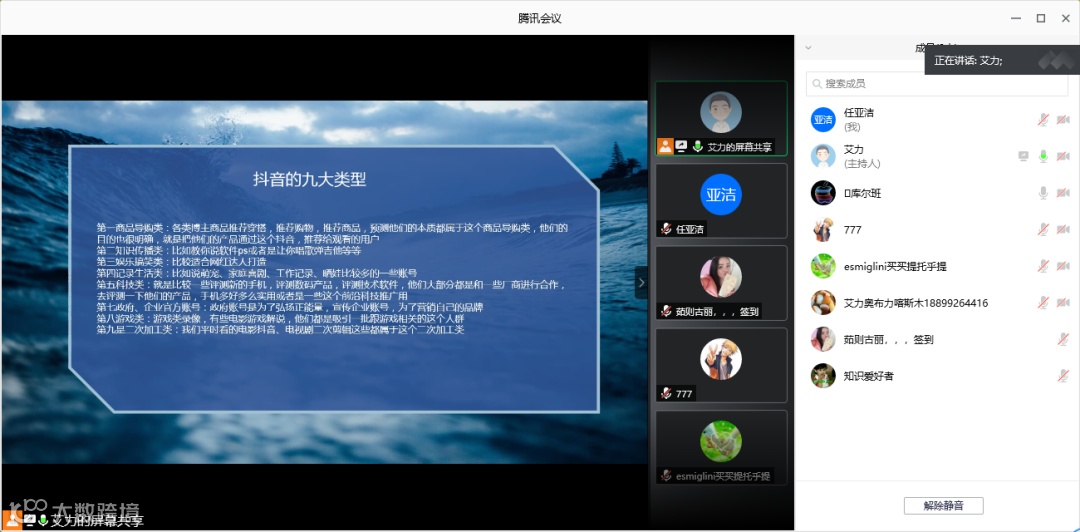
Task: Maximize the 腾讯会议 window
Action: (x=1041, y=18)
